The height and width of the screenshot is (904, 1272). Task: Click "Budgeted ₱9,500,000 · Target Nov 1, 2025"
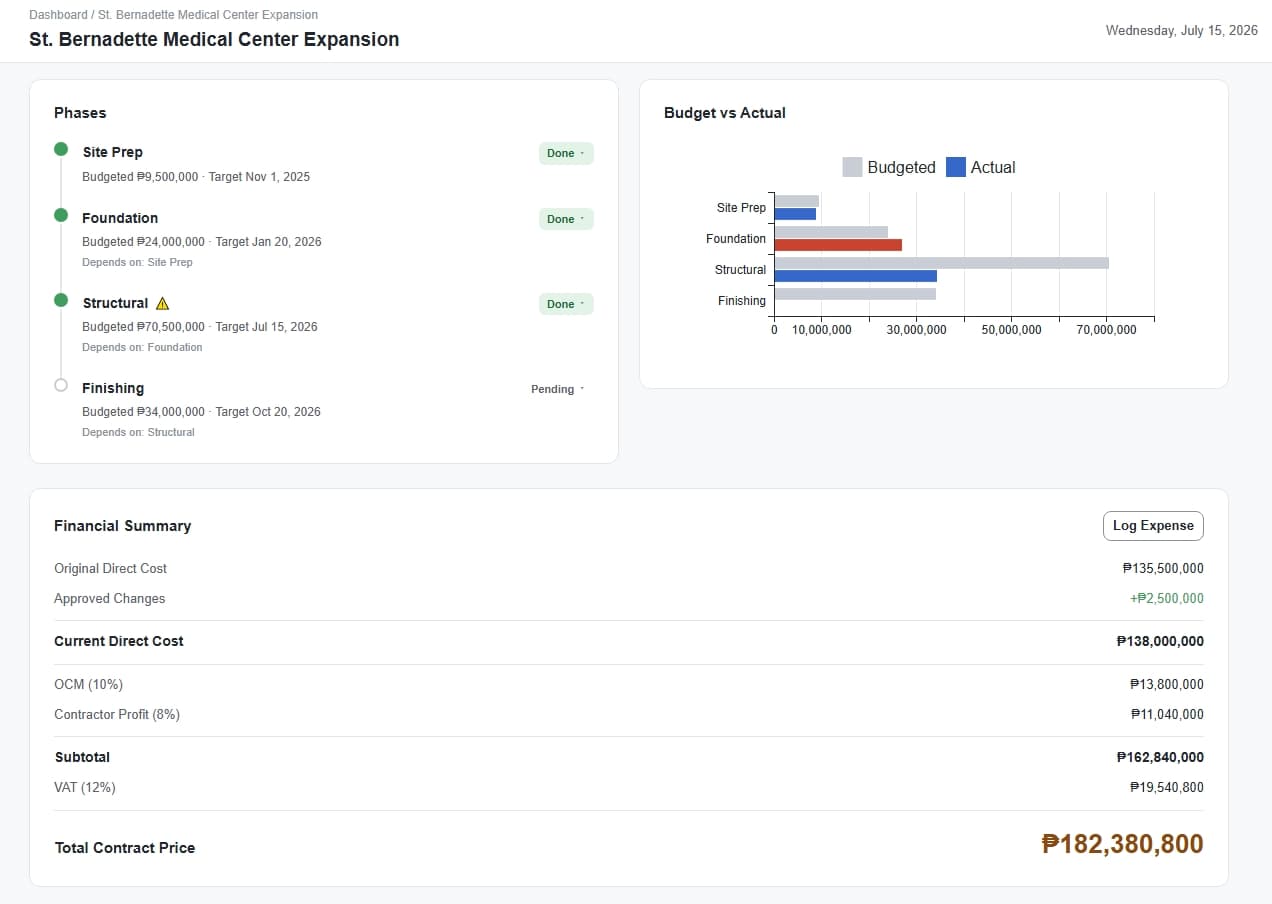196,177
